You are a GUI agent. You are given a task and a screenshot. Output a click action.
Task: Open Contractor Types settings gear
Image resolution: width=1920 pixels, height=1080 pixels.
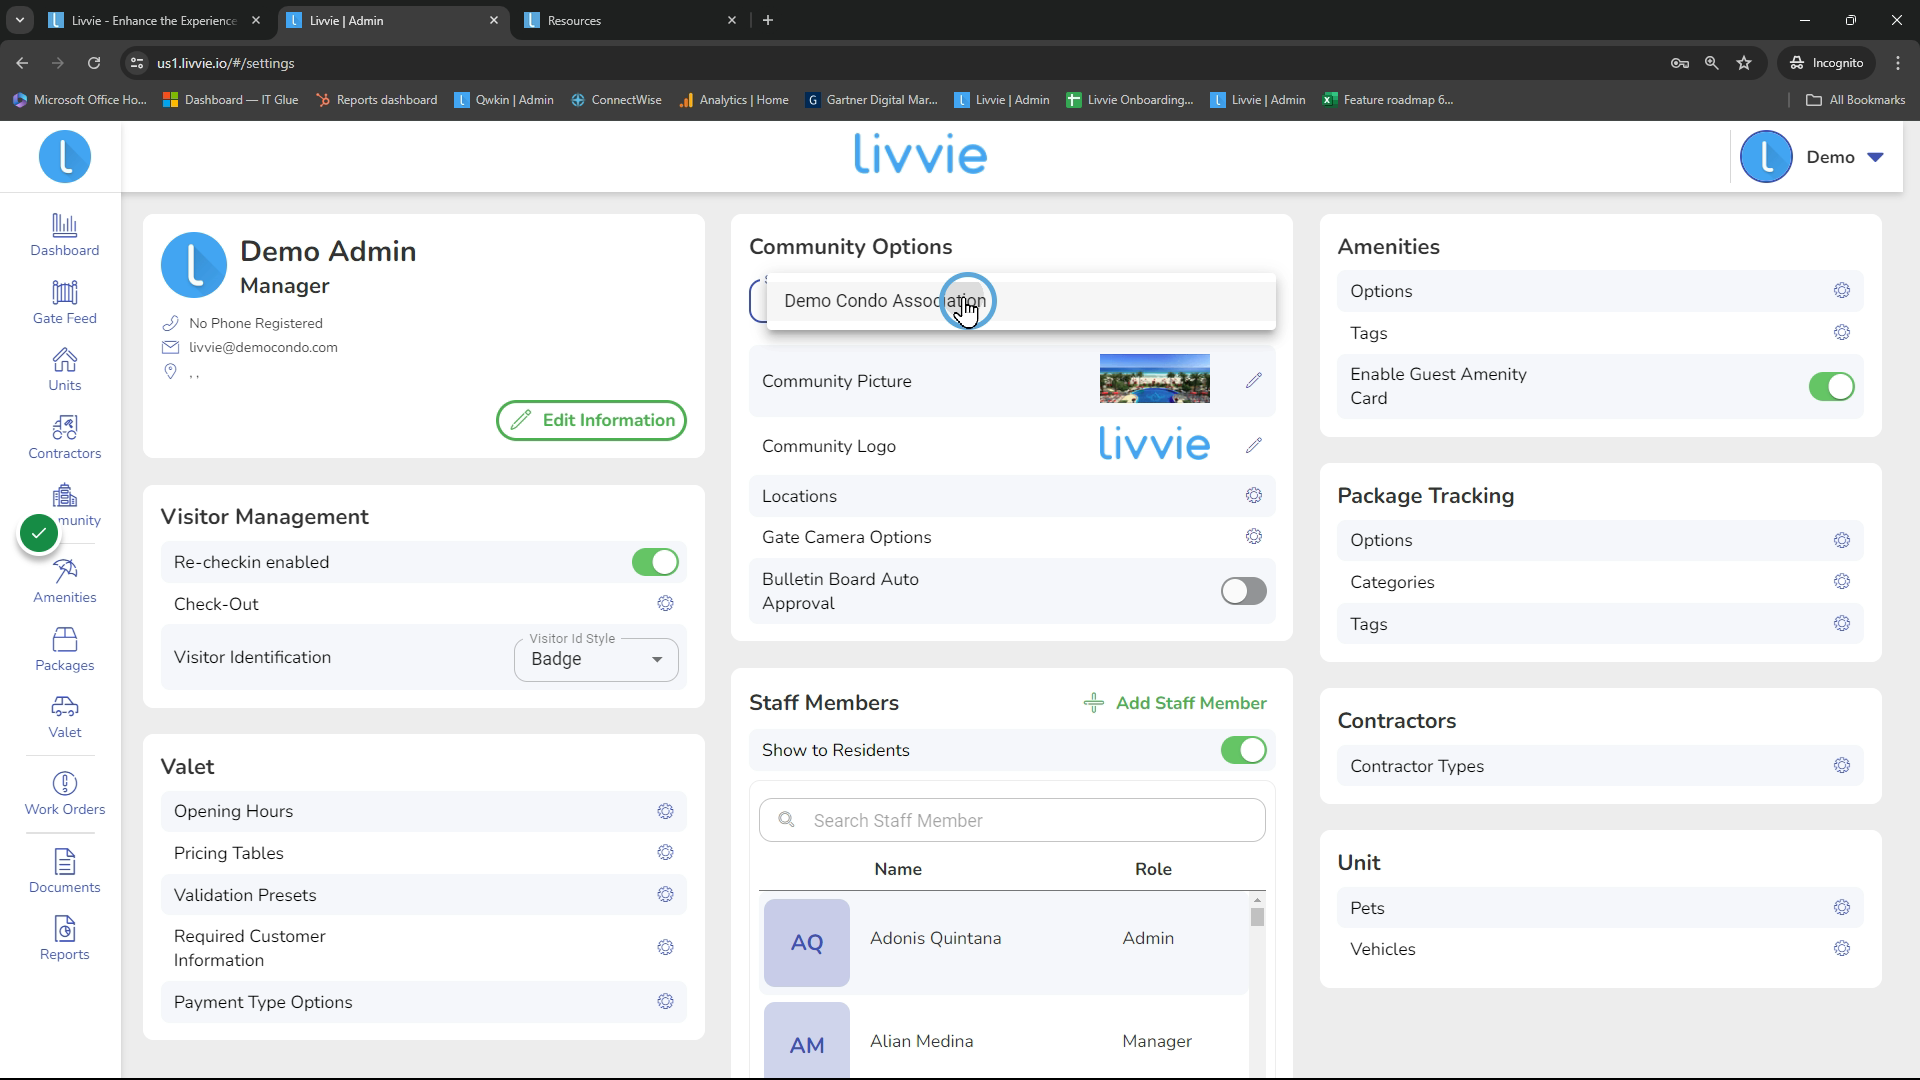[x=1841, y=766]
